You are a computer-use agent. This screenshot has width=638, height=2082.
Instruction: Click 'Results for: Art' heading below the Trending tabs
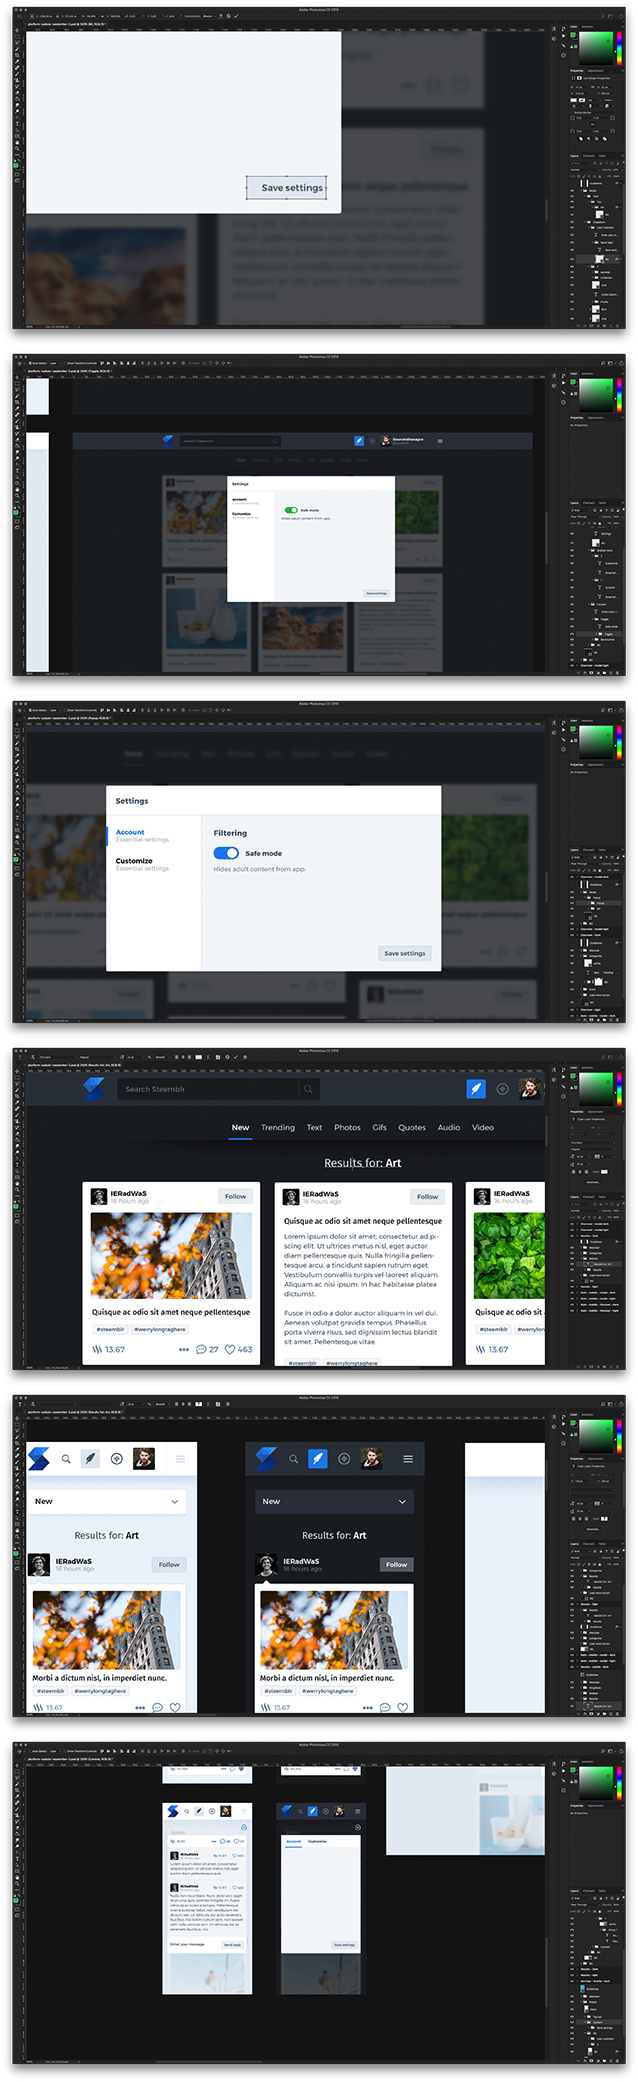363,1163
